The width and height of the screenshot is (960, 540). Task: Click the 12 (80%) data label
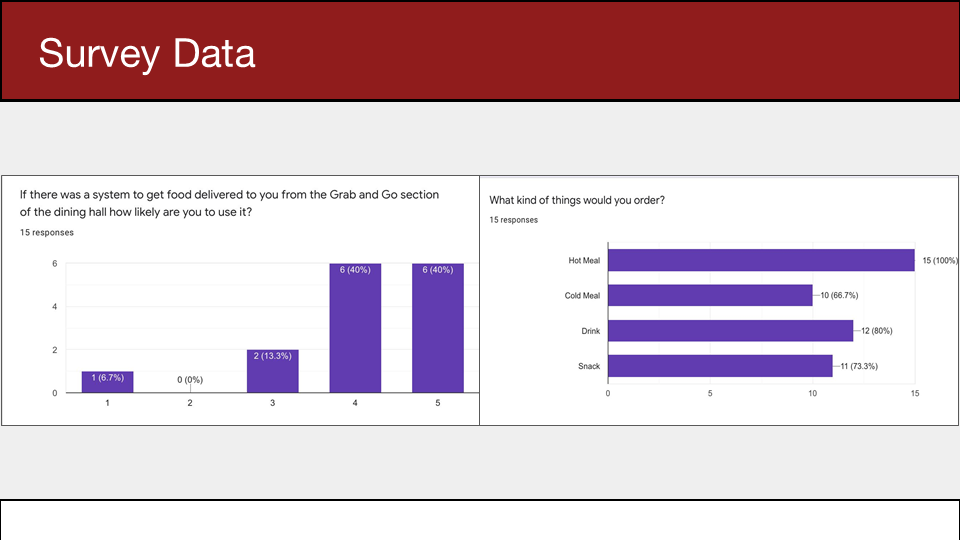click(x=877, y=331)
